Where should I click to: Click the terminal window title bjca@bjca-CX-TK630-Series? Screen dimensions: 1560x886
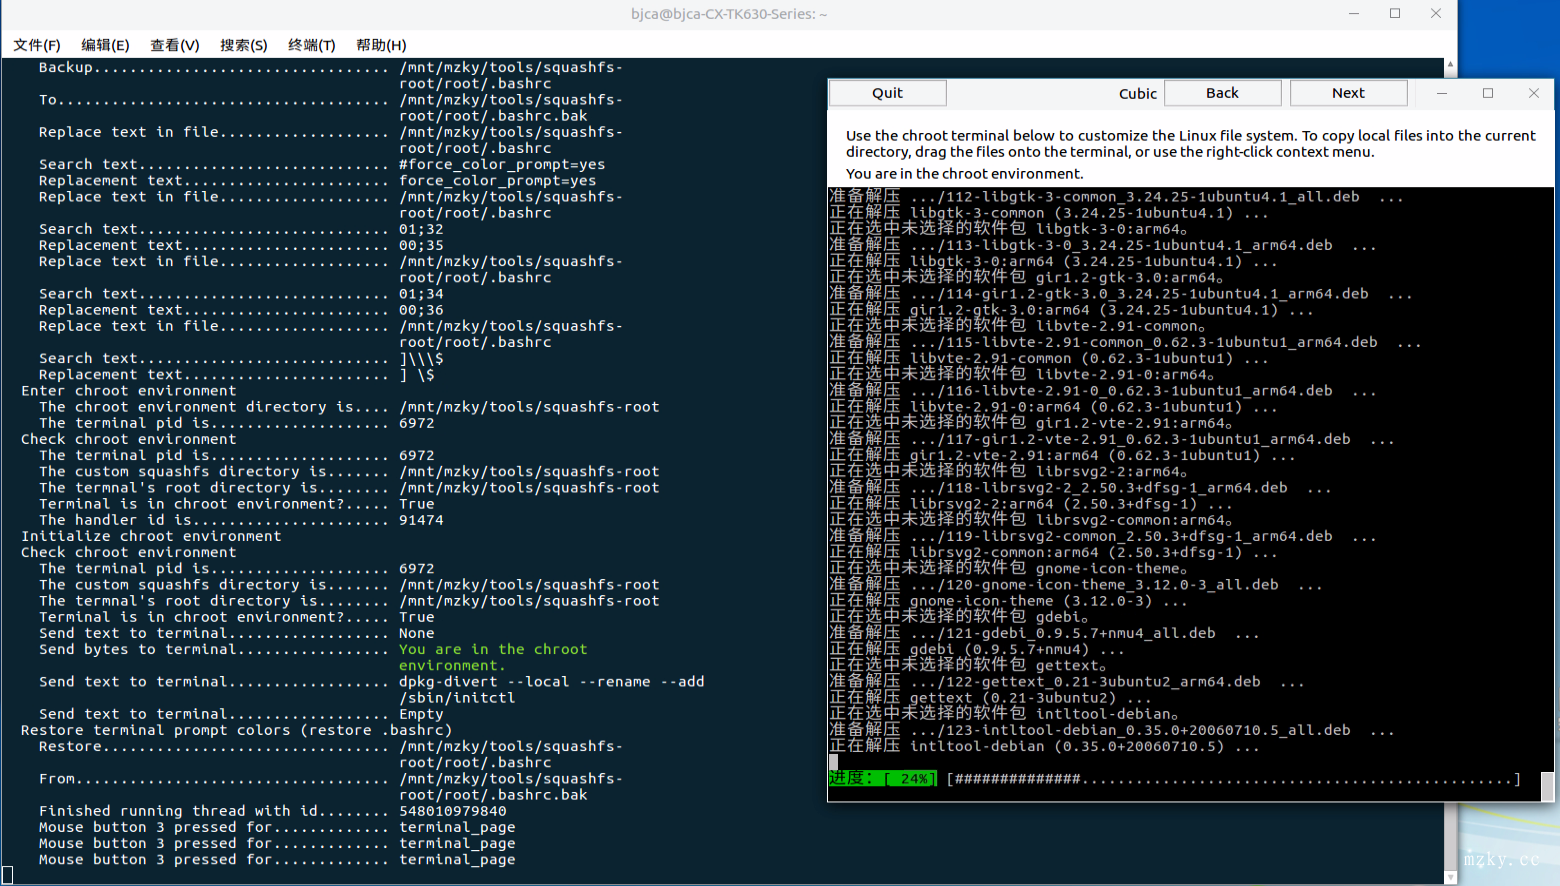pyautogui.click(x=729, y=14)
